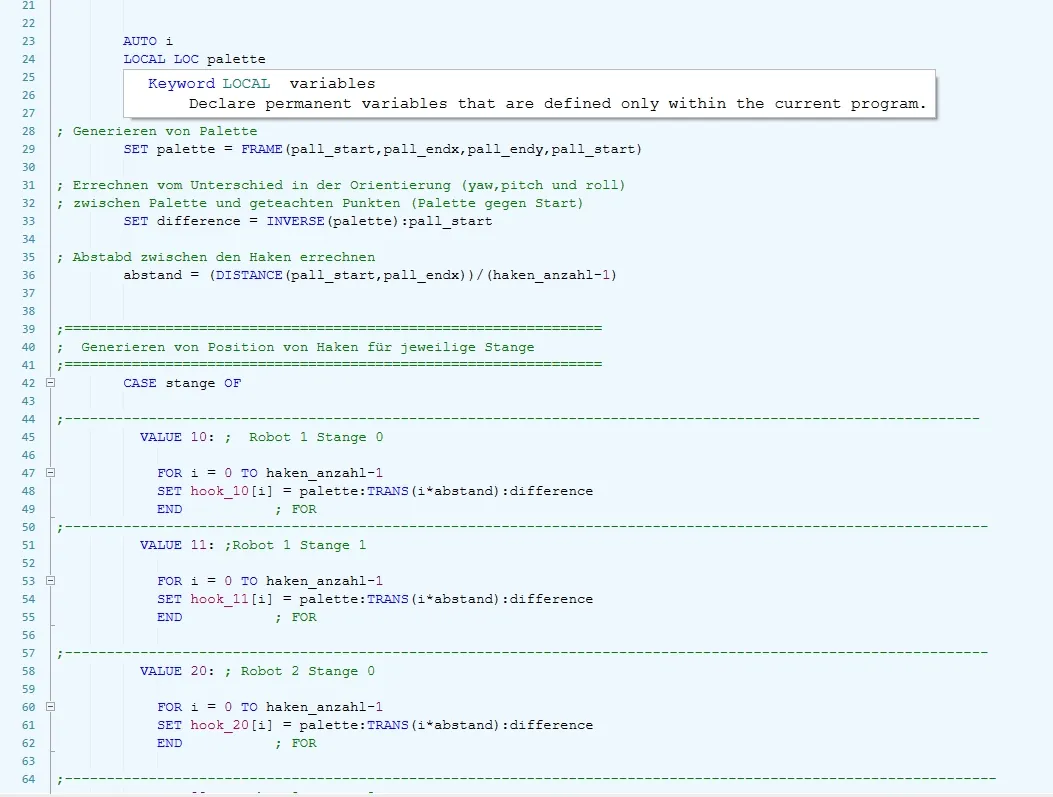Click the END keyword on line 55
This screenshot has height=797, width=1053.
[x=169, y=617]
